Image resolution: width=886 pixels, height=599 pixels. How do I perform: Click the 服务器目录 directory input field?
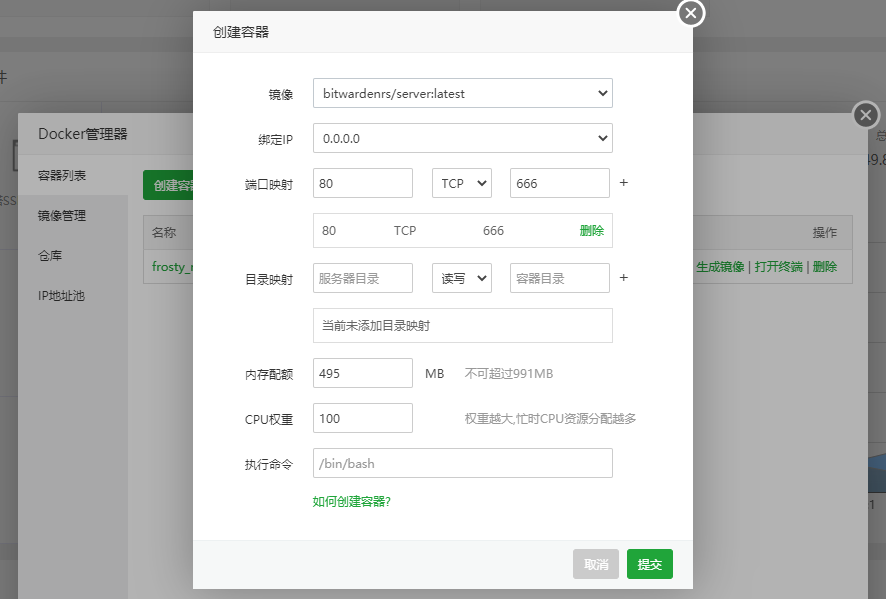(x=362, y=278)
